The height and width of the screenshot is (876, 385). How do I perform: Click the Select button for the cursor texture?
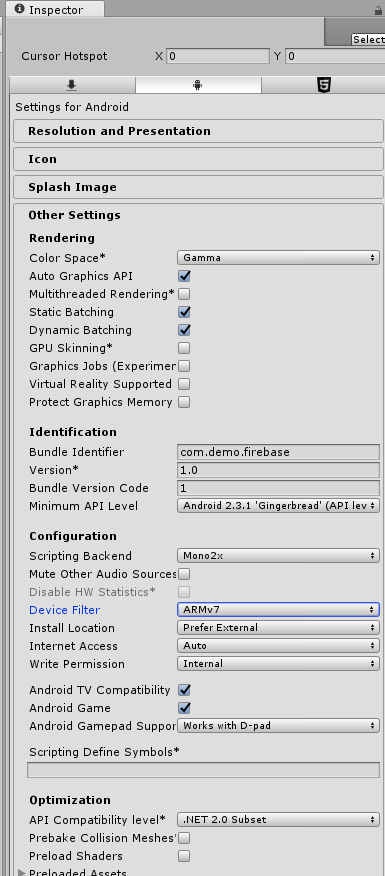click(x=368, y=40)
